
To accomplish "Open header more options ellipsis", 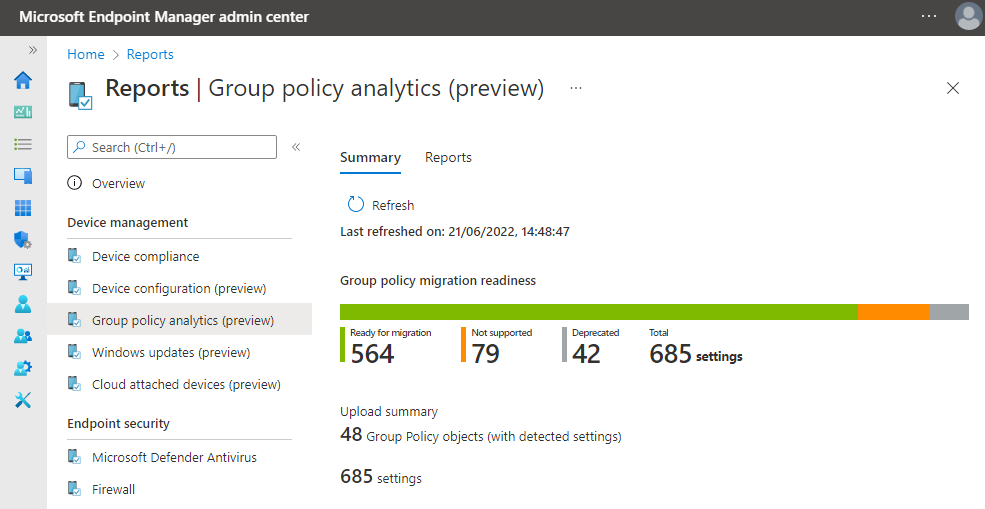I will click(x=928, y=16).
